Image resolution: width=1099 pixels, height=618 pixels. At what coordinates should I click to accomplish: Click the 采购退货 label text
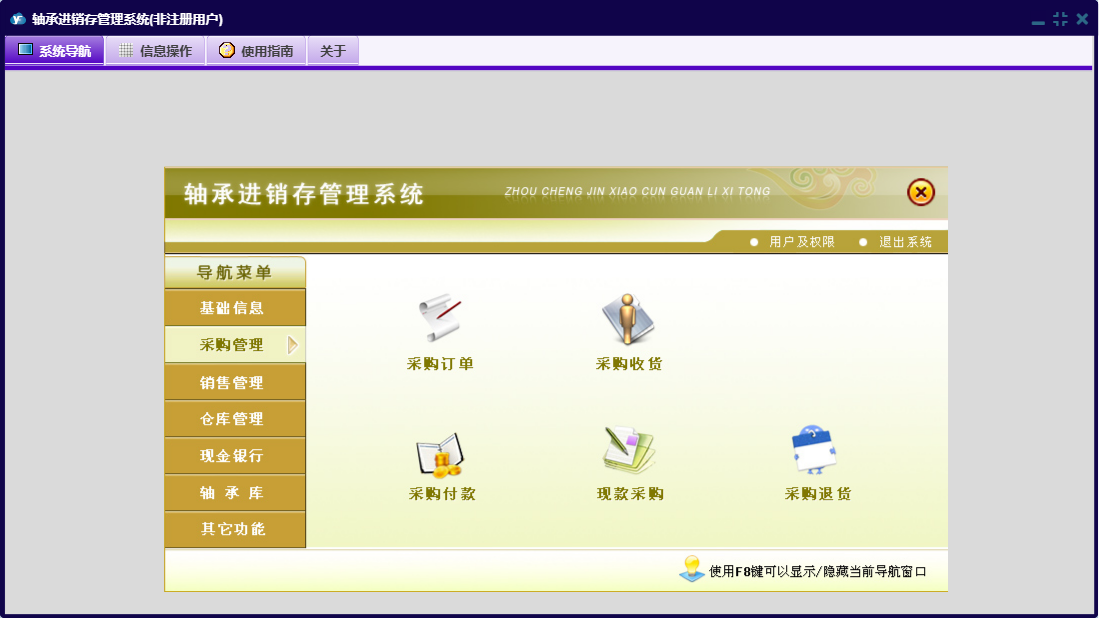[817, 493]
